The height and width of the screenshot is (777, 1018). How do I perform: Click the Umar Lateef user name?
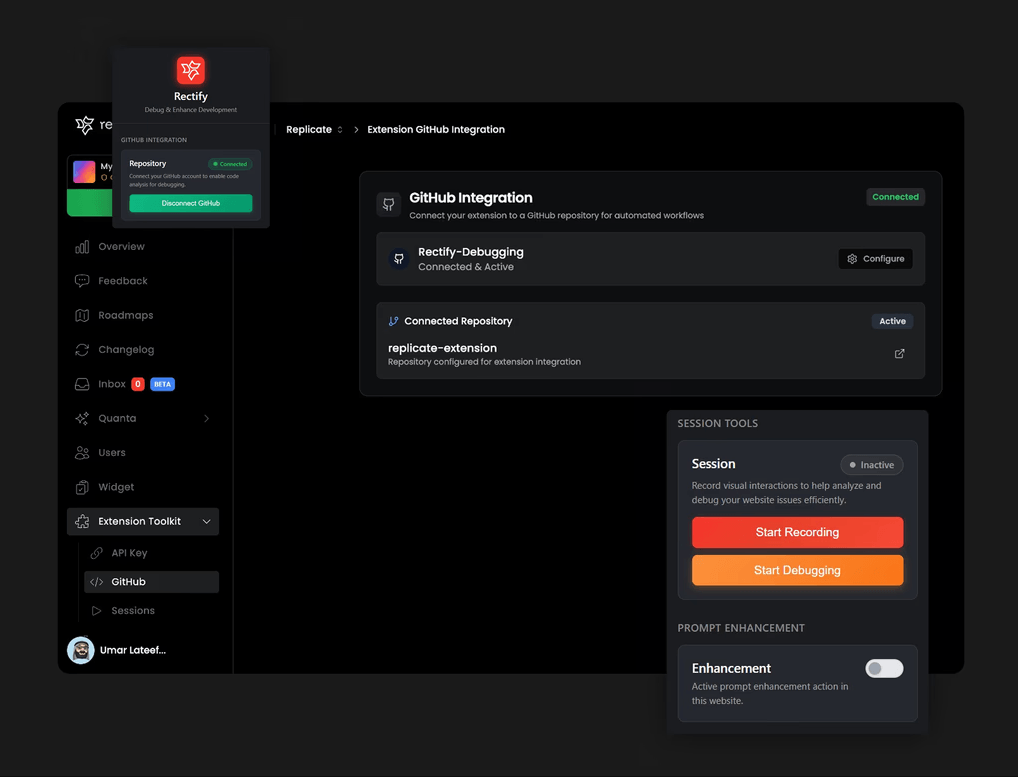pos(132,650)
